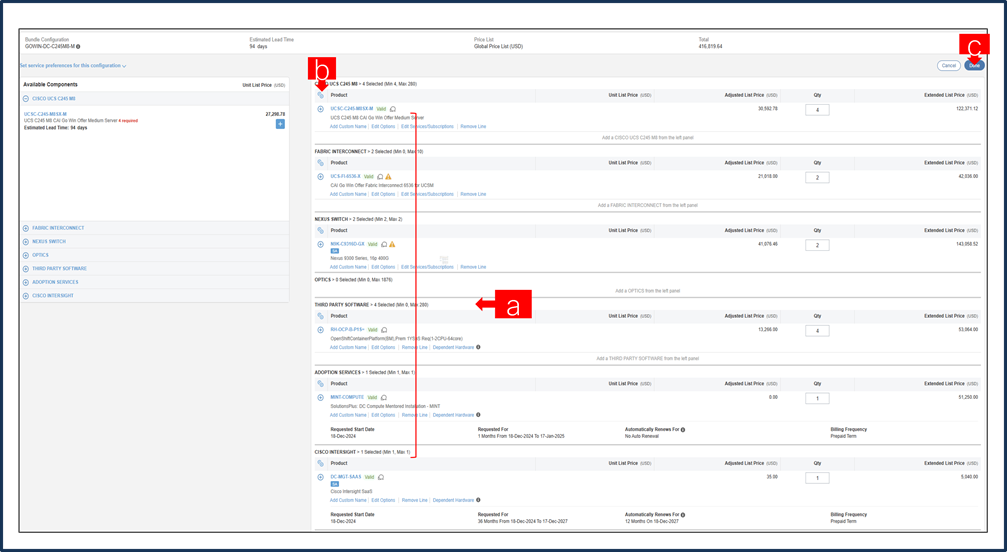
Task: Click the support icon next to N9K-C9316D-GX Valid
Action: [x=384, y=245]
